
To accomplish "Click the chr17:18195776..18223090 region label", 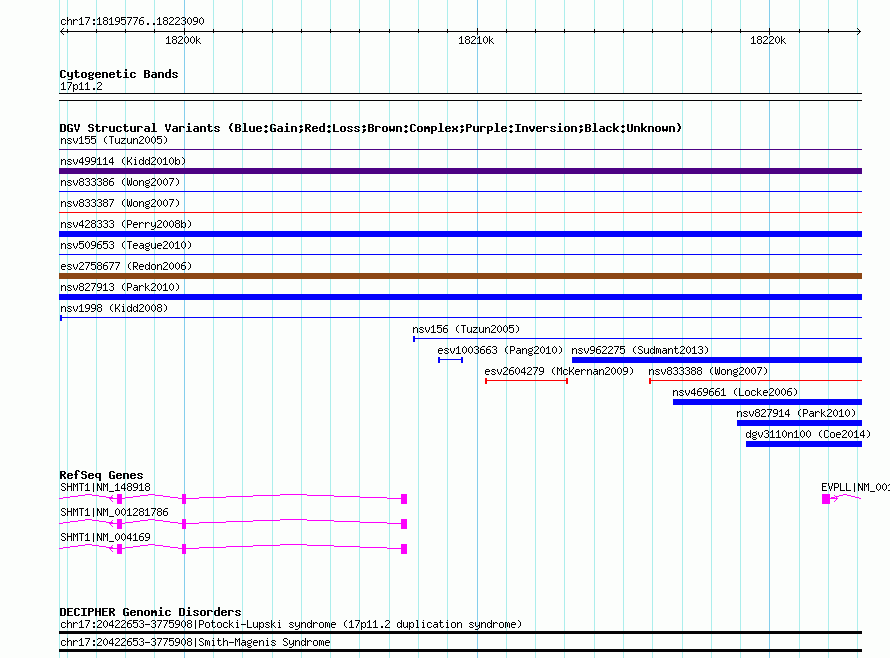I will (x=132, y=21).
